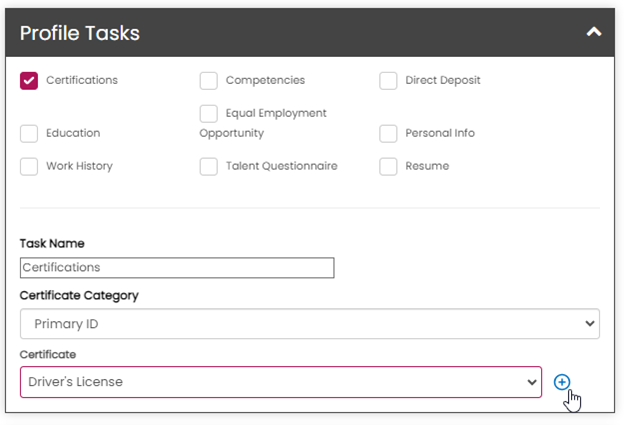This screenshot has height=425, width=624.
Task: Click the Certifications checkbox label text
Action: click(82, 80)
